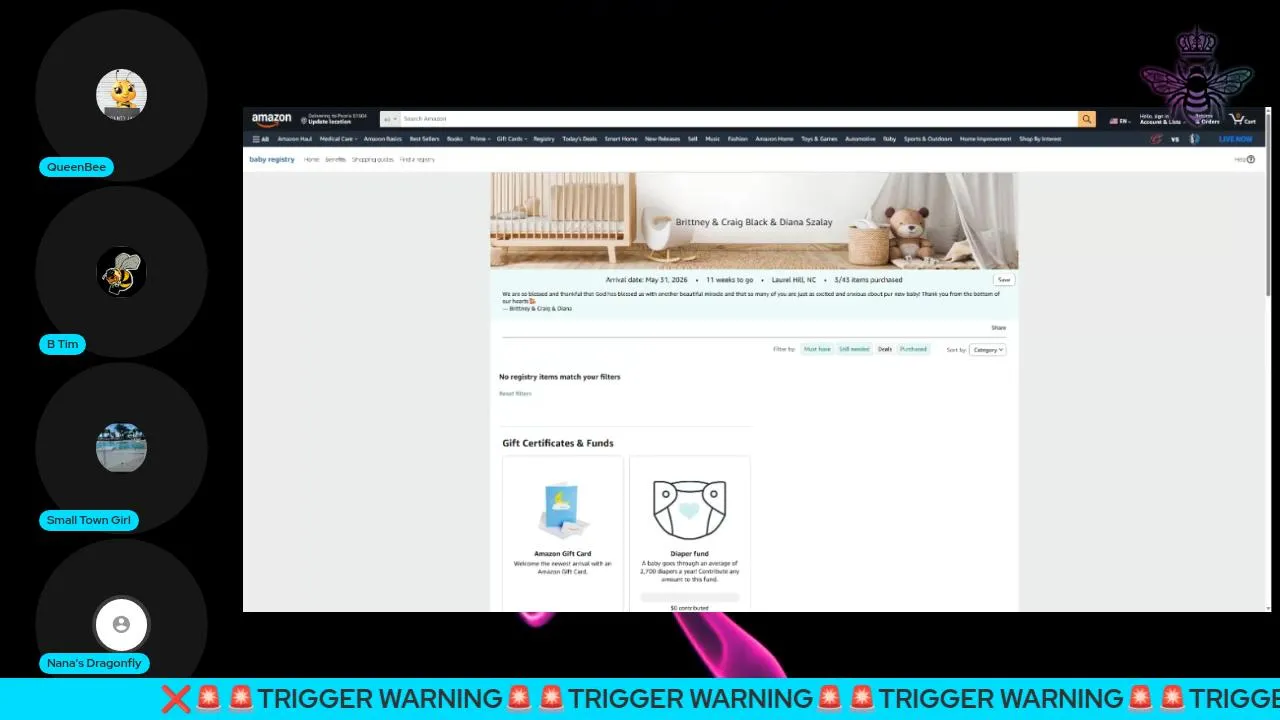This screenshot has width=1280, height=720.
Task: Click QueenBee's bee avatar
Action: 121,95
